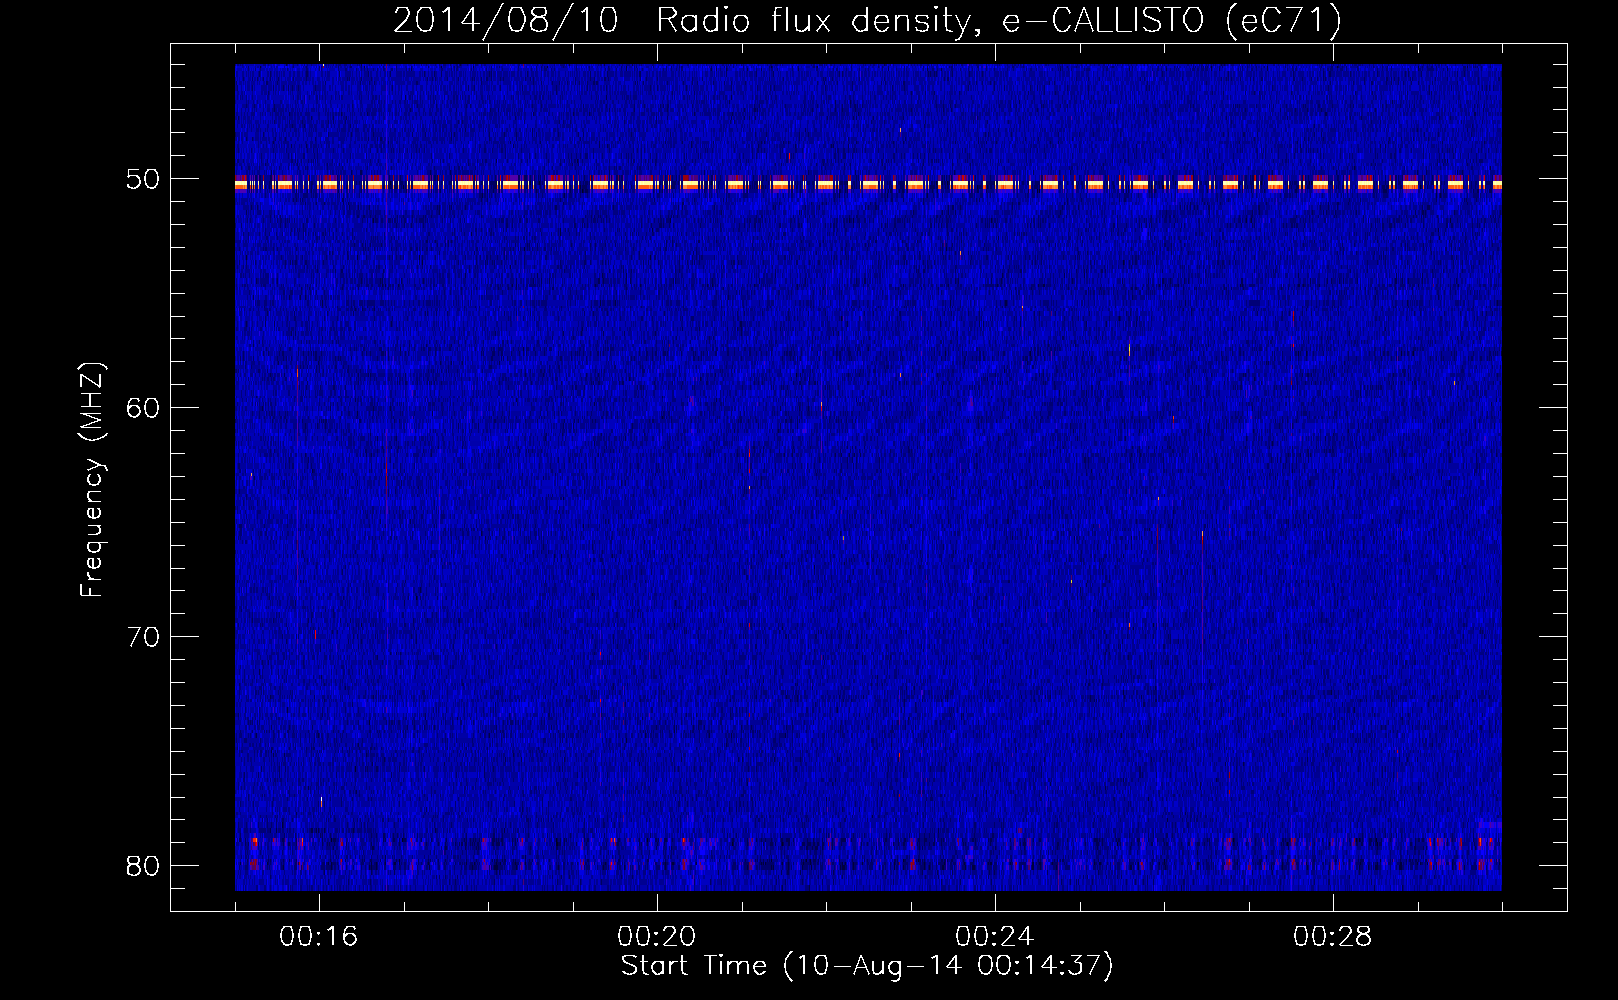This screenshot has height=1000, width=1618.
Task: Click the 80 frequency tick label
Action: click(143, 865)
